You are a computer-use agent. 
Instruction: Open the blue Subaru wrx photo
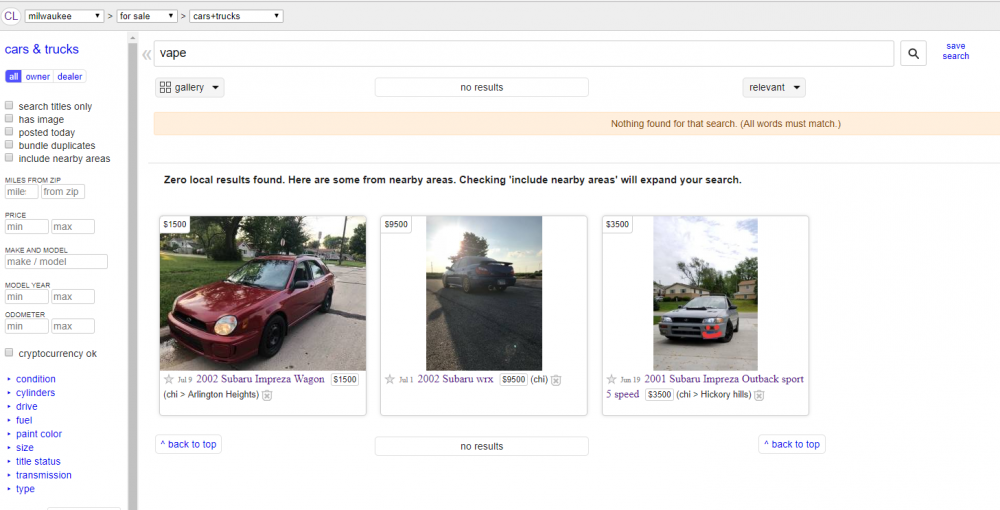484,293
